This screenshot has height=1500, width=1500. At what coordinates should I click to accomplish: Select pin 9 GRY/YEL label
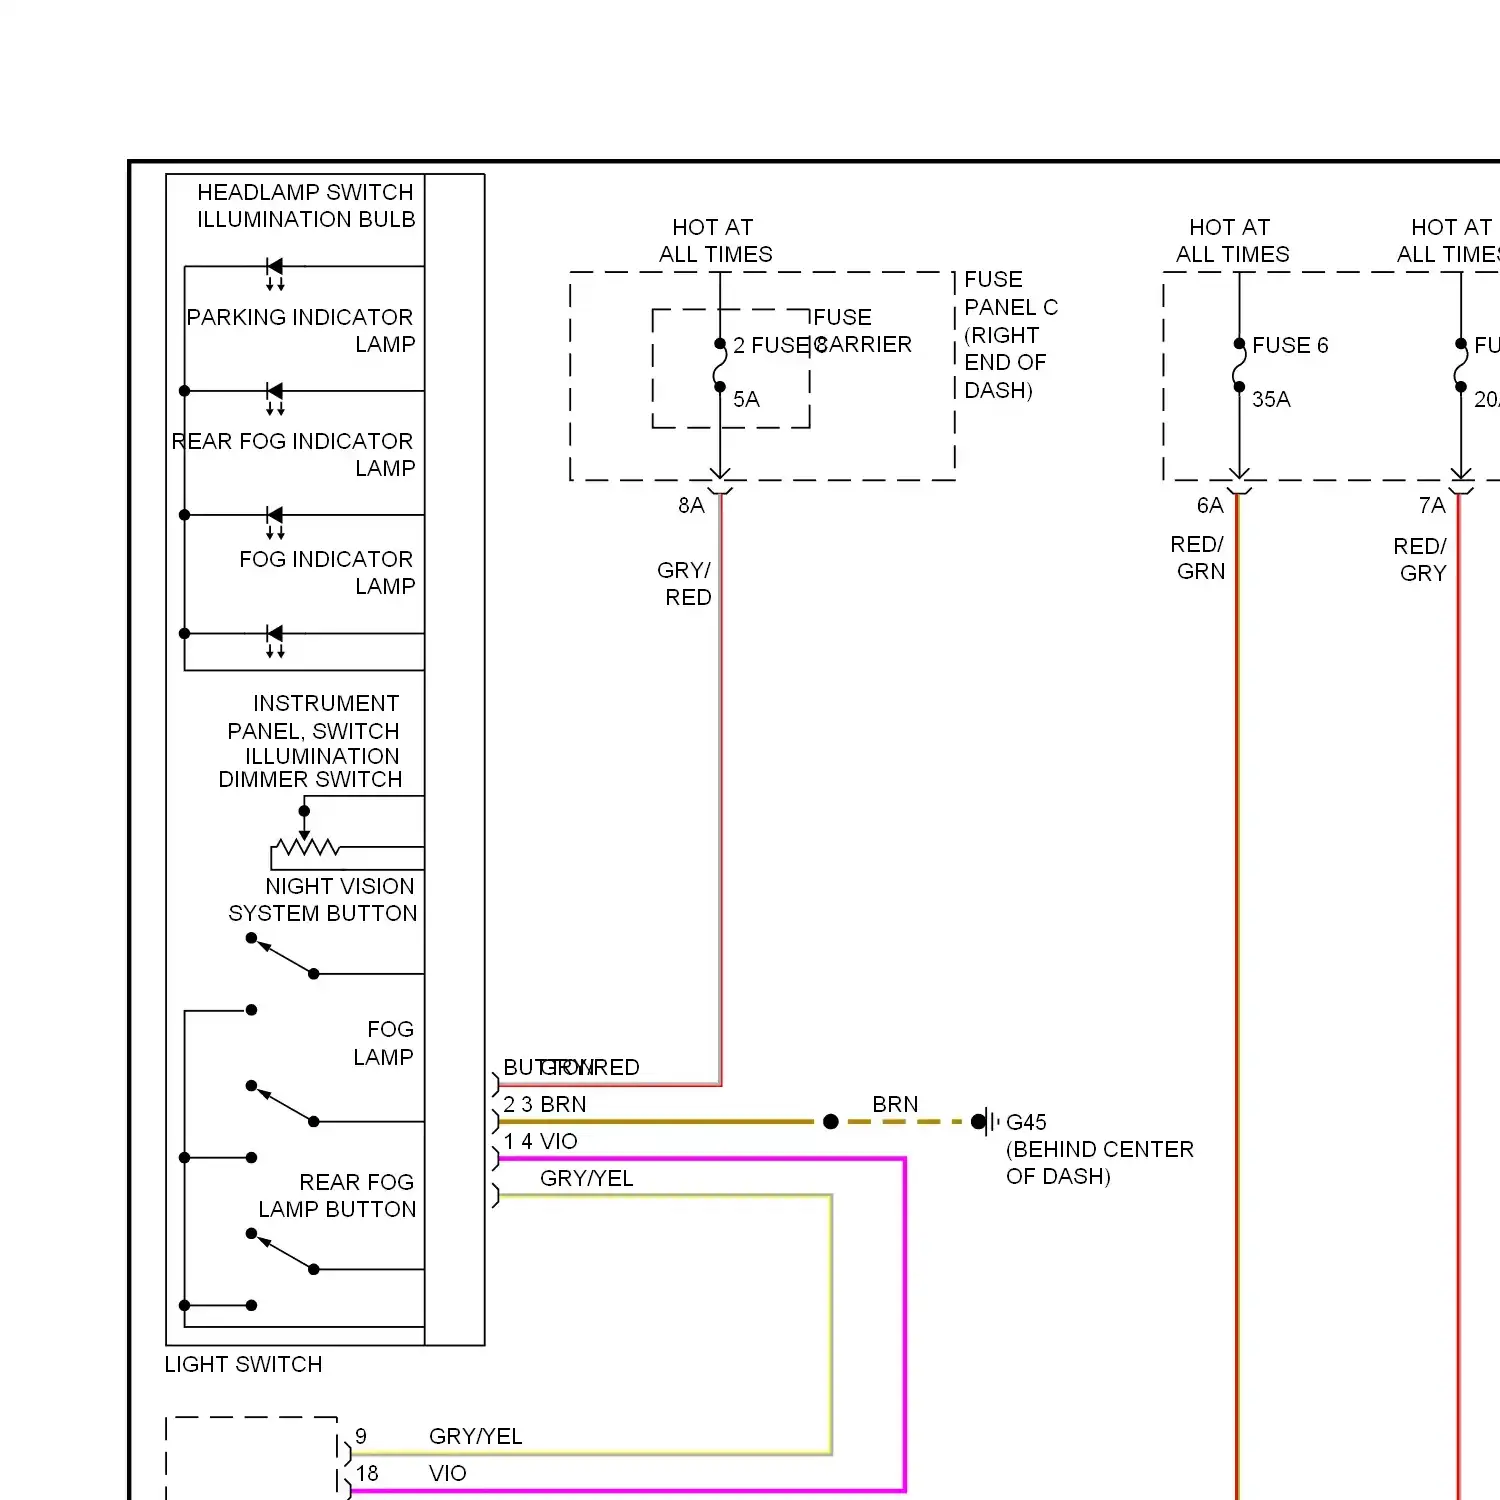(441, 1436)
